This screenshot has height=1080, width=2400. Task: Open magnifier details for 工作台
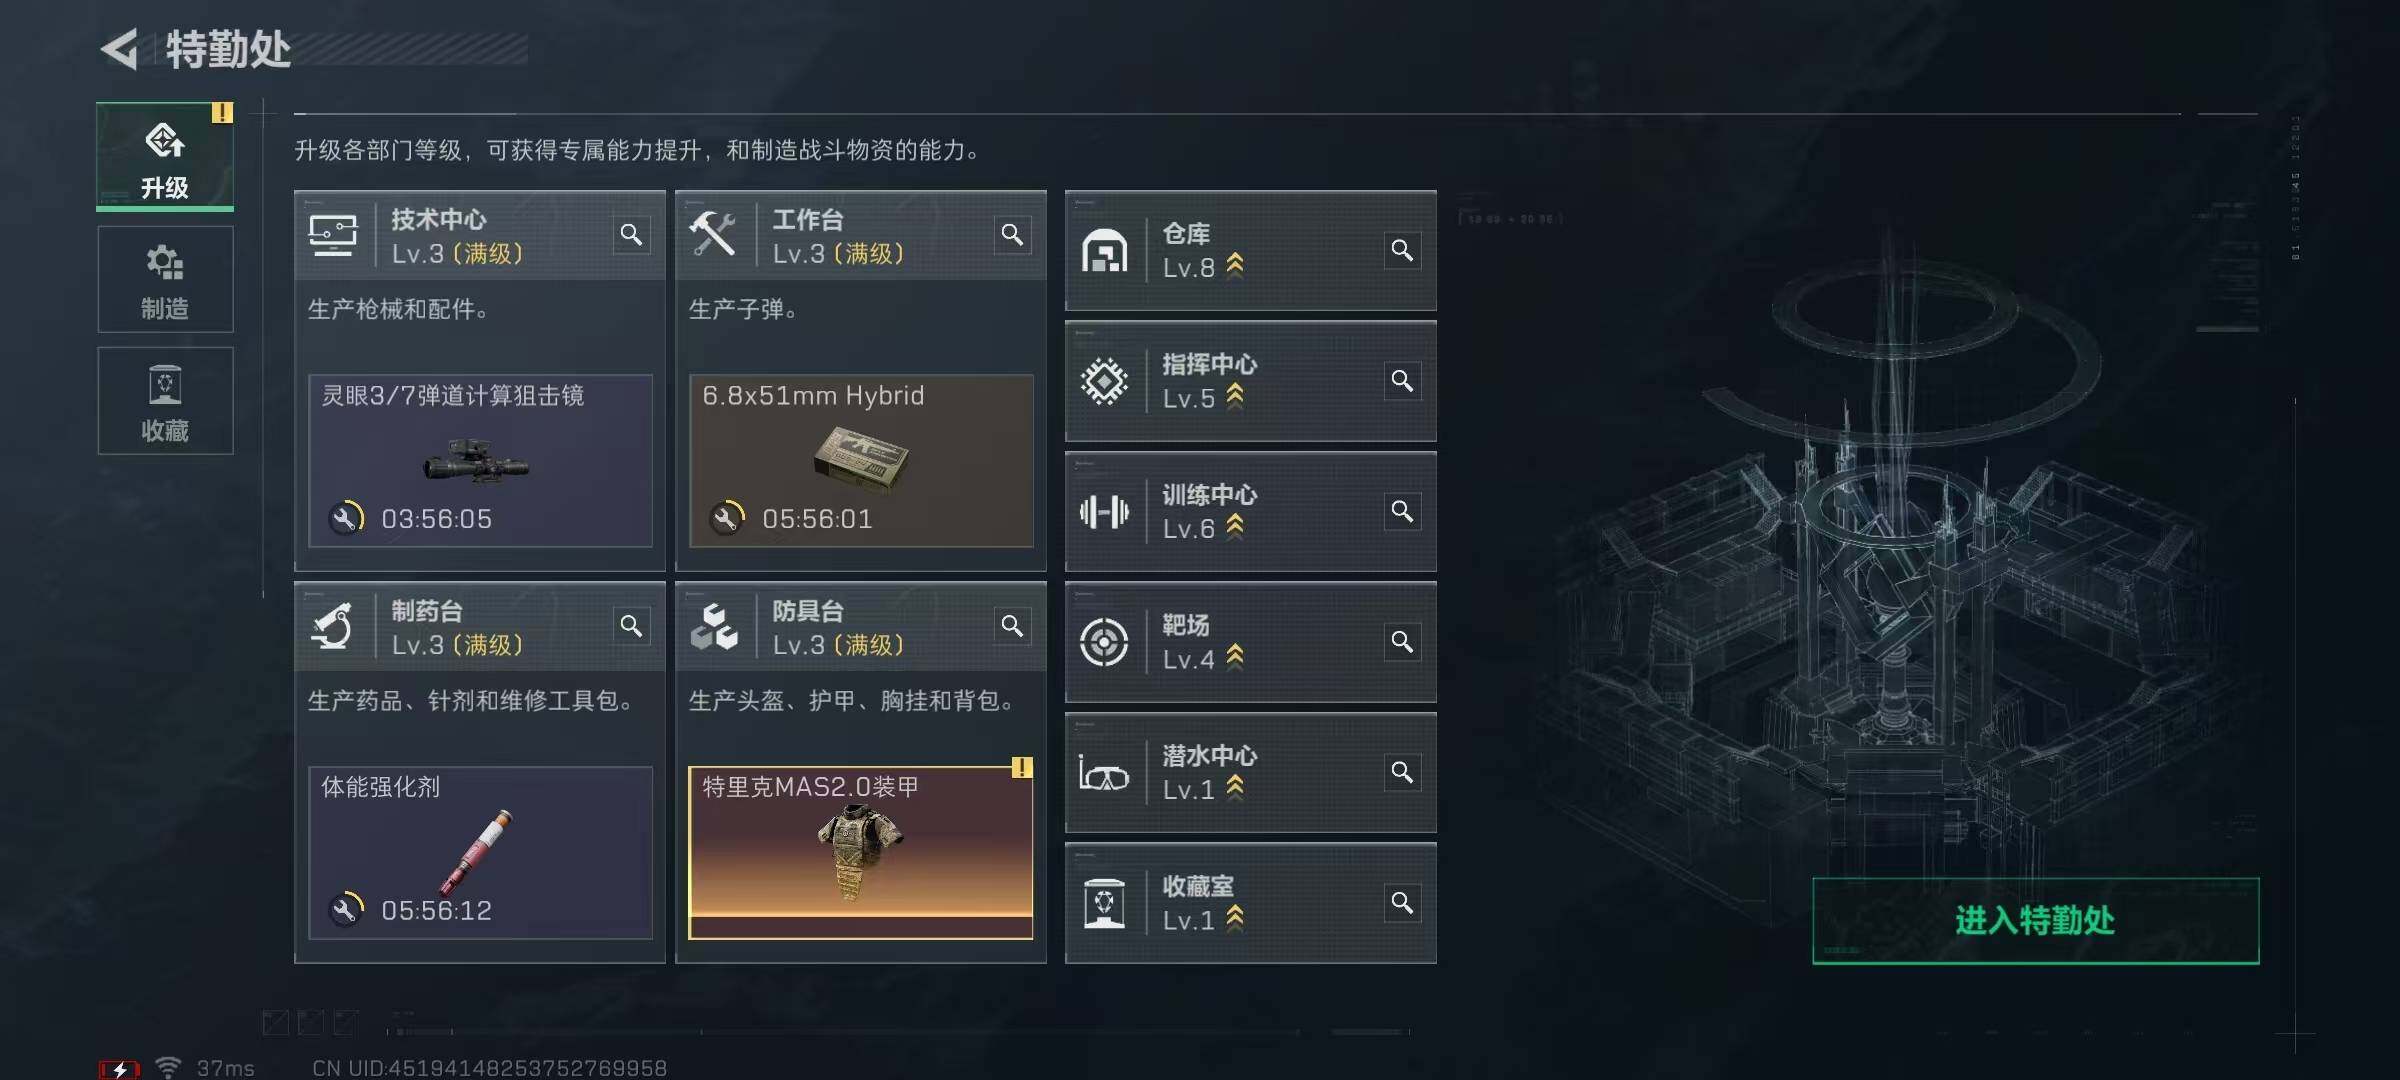coord(1012,235)
